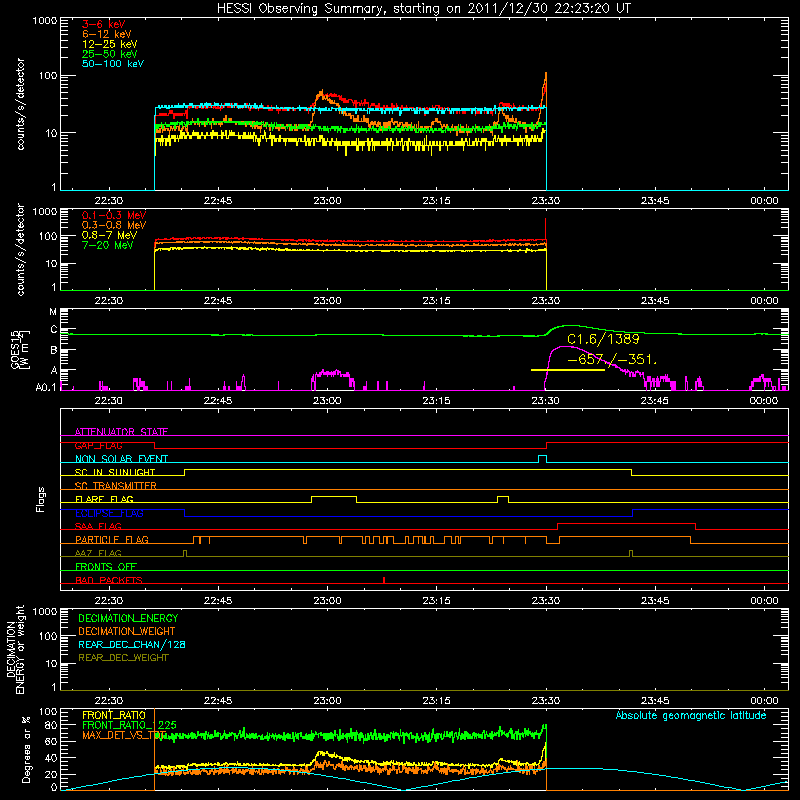Click the '-657/-351.' flare position text
Screen dimensions: 800x800
pyautogui.click(x=612, y=359)
